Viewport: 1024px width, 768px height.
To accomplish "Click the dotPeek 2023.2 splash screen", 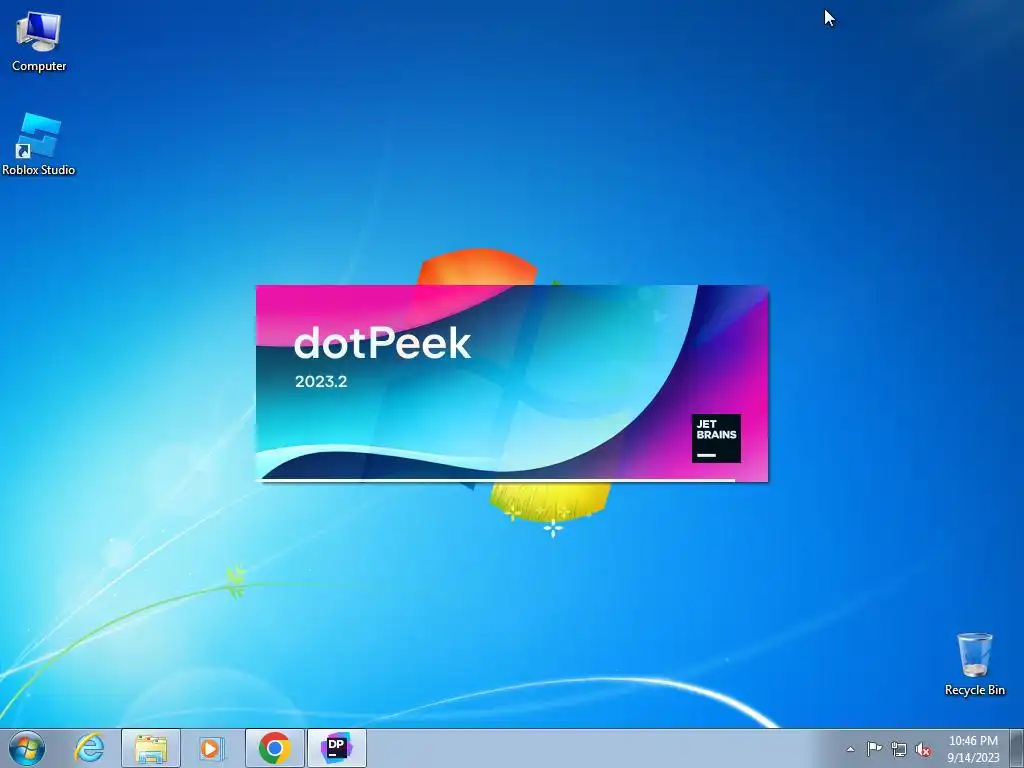I will click(512, 384).
